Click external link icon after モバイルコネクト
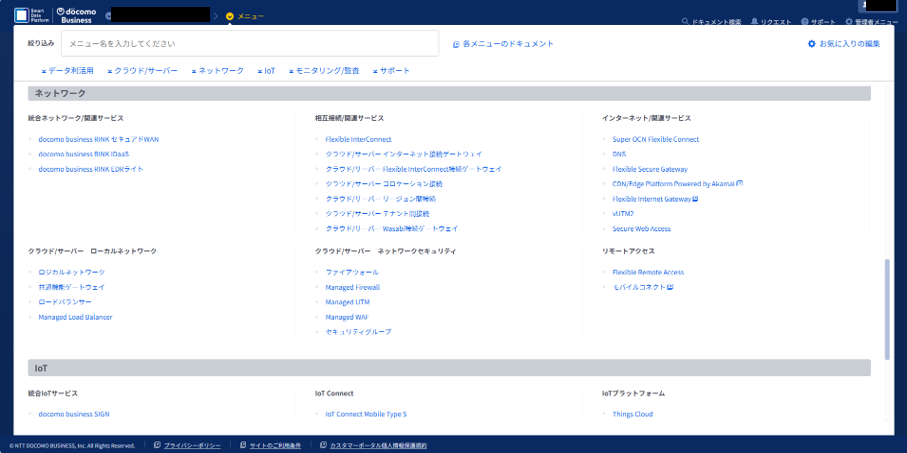 [x=670, y=286]
